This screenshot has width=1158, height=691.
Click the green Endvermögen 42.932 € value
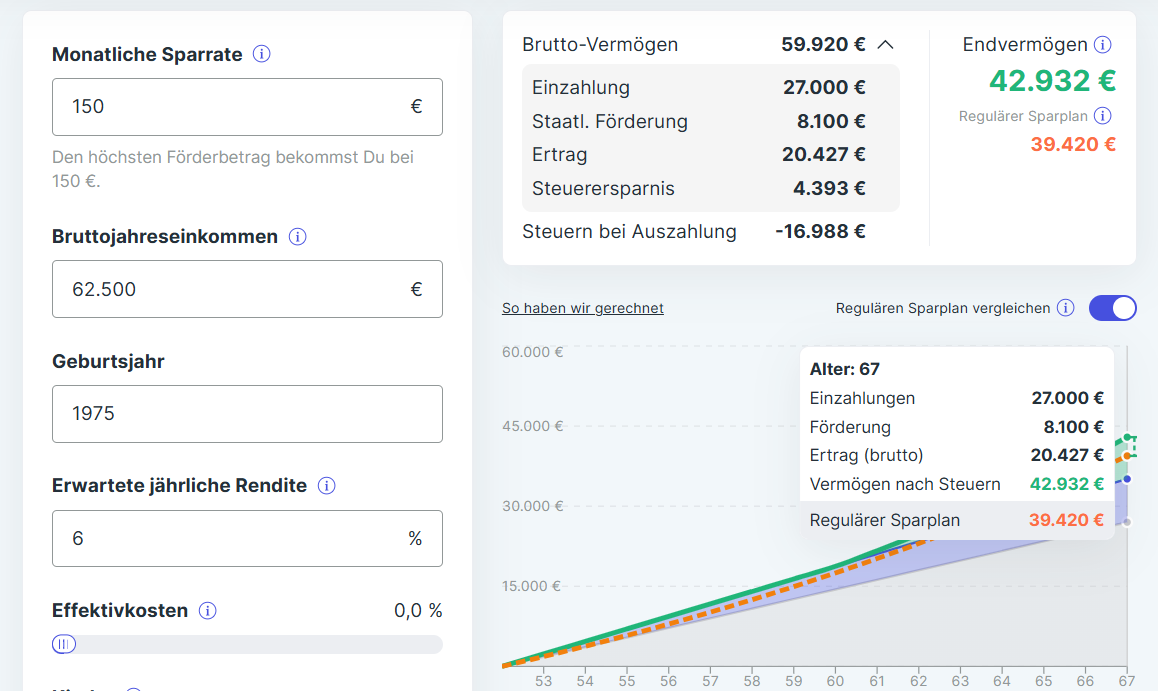1052,80
